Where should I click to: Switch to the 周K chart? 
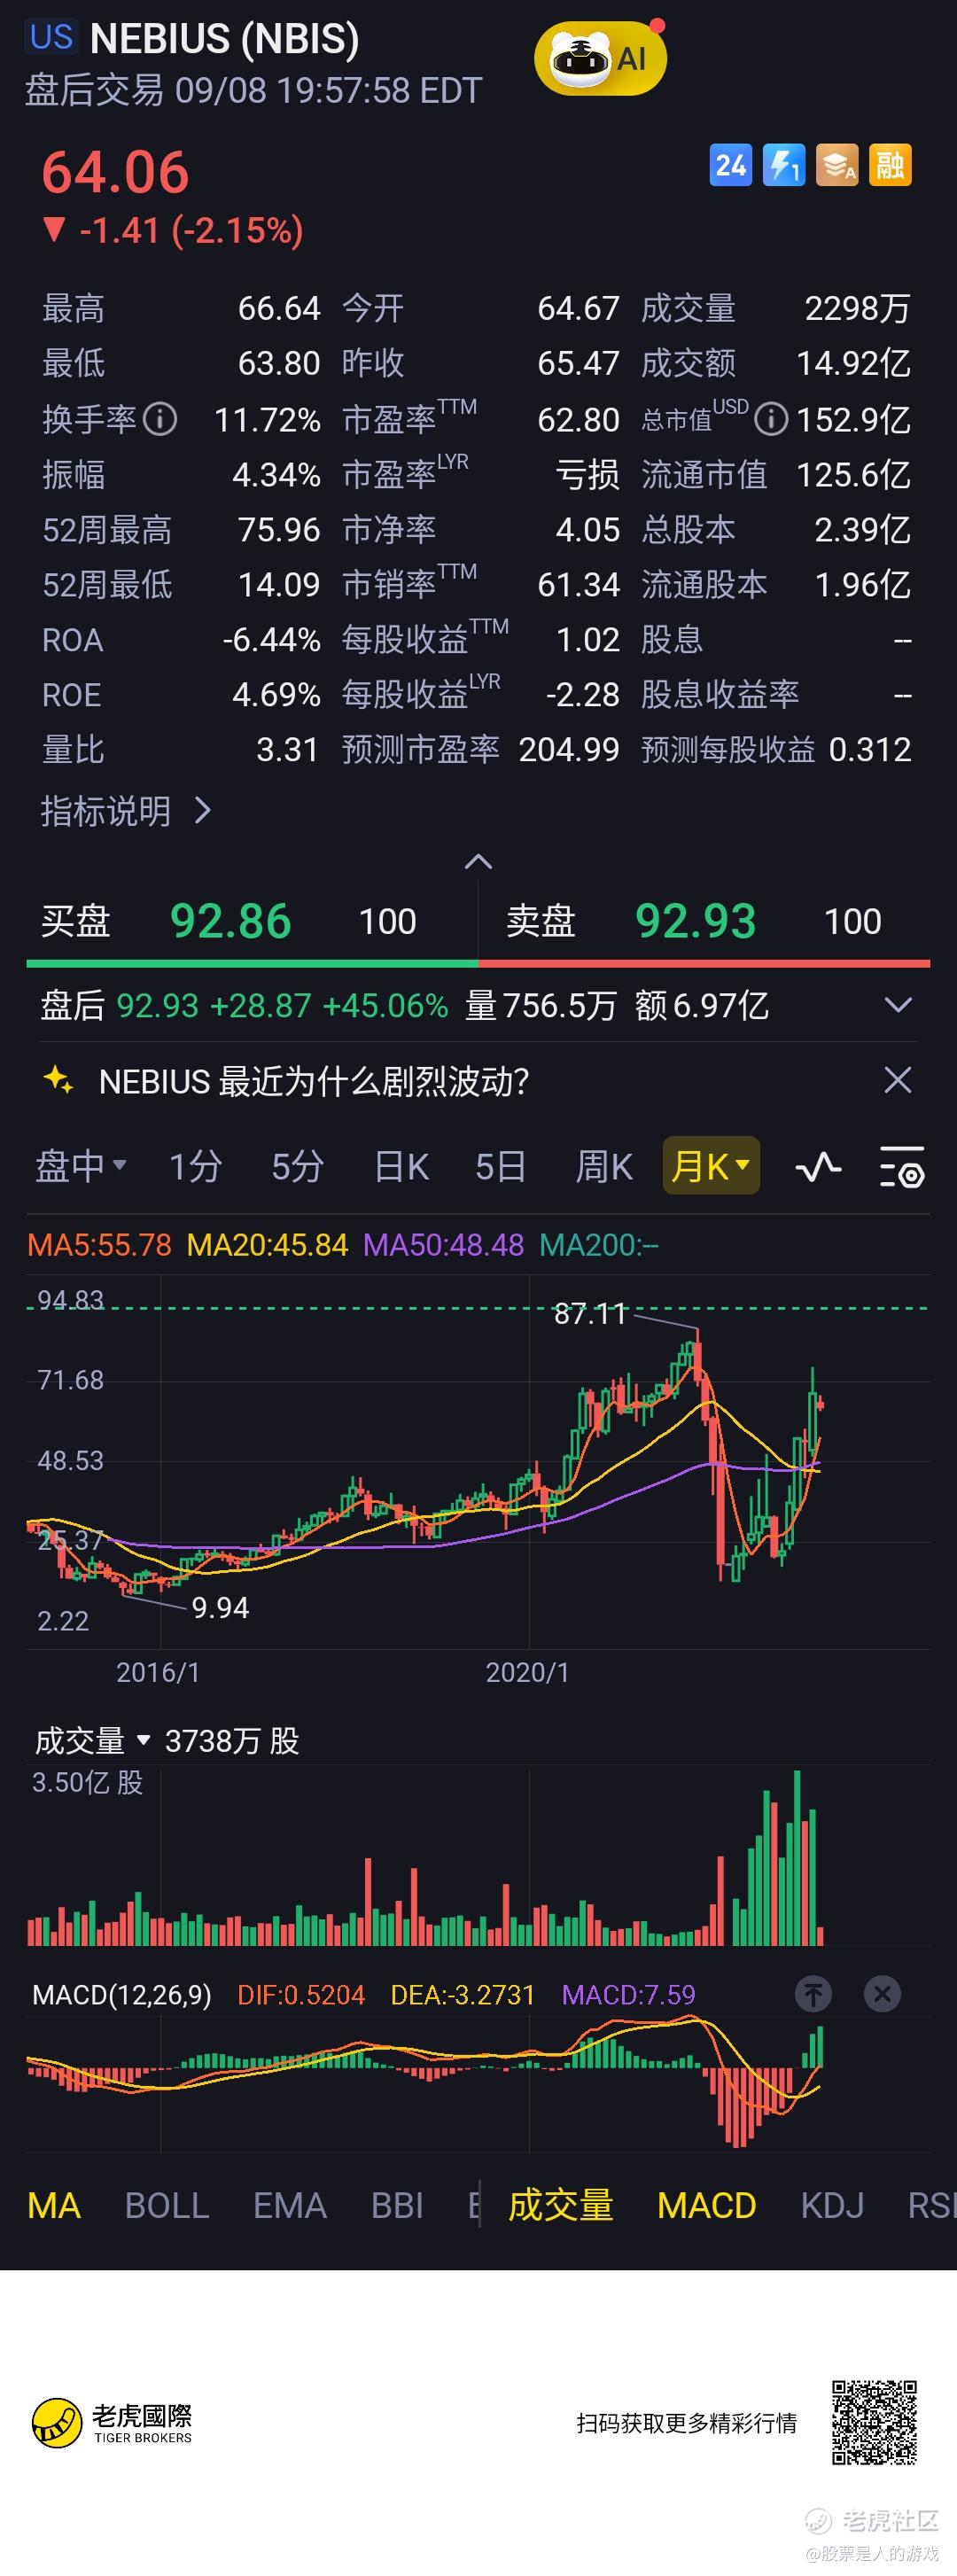point(604,1166)
